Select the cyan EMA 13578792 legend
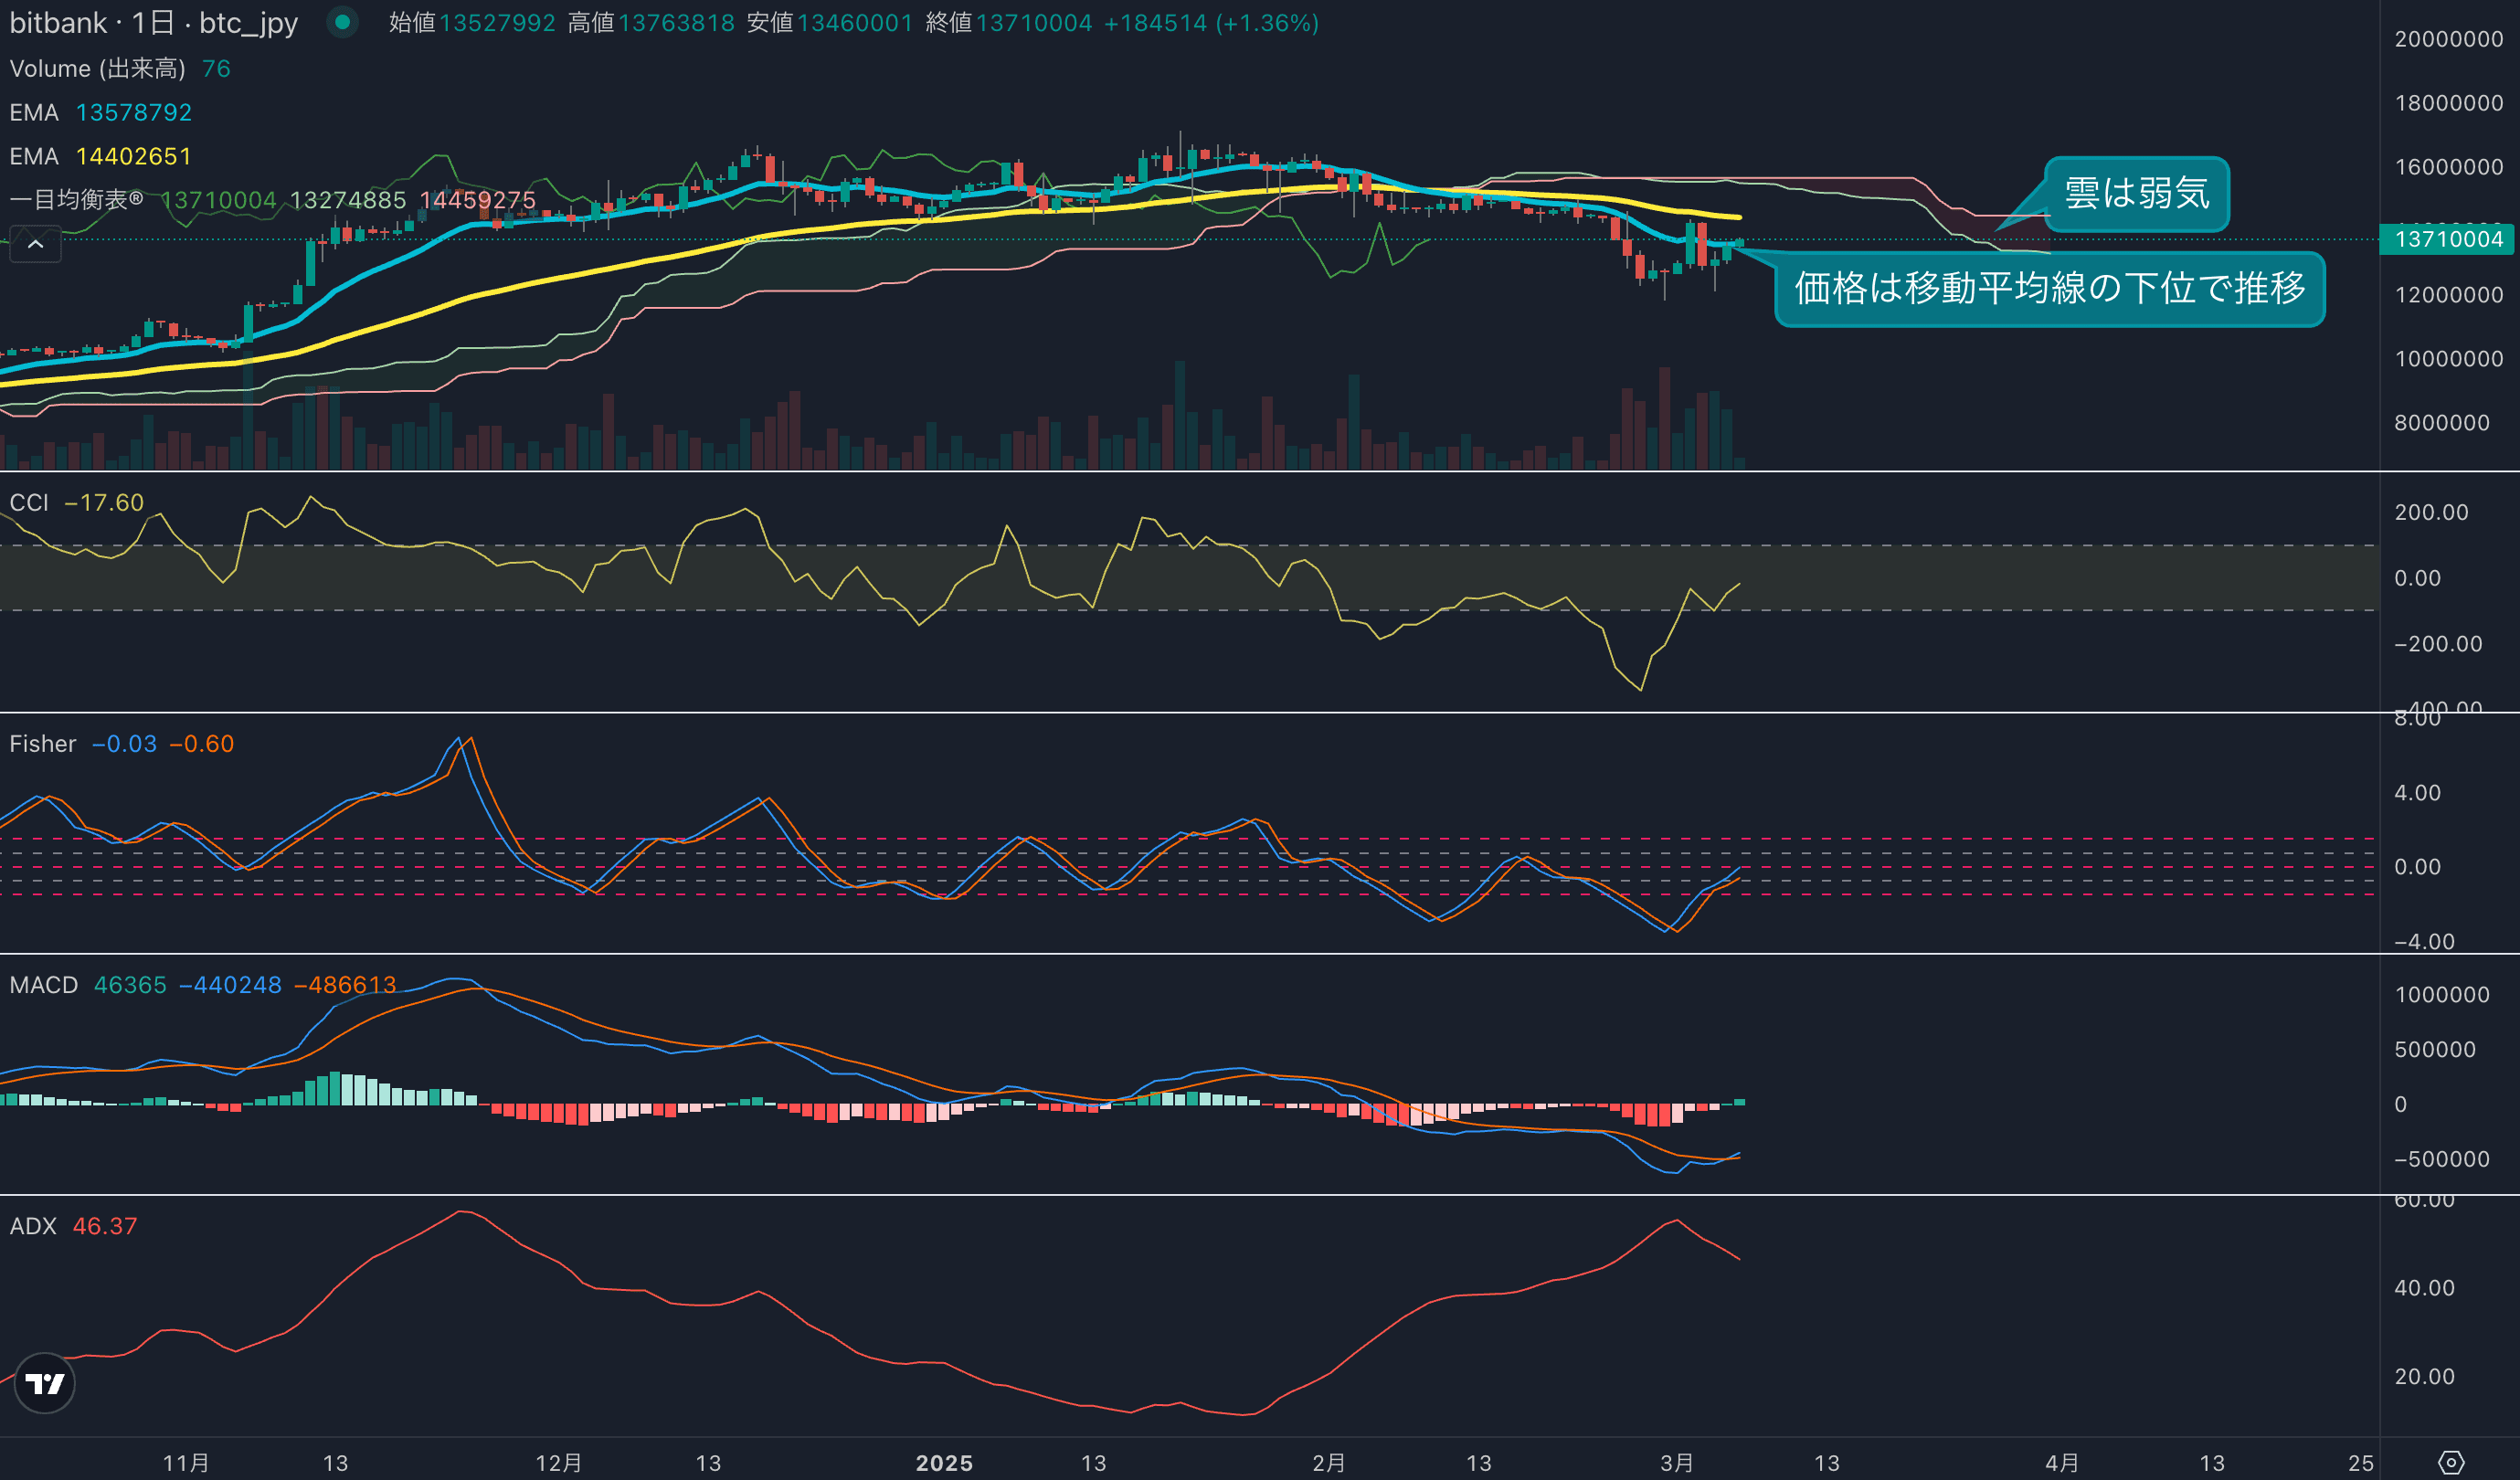Screen dimensions: 2520x1480 tap(100, 112)
